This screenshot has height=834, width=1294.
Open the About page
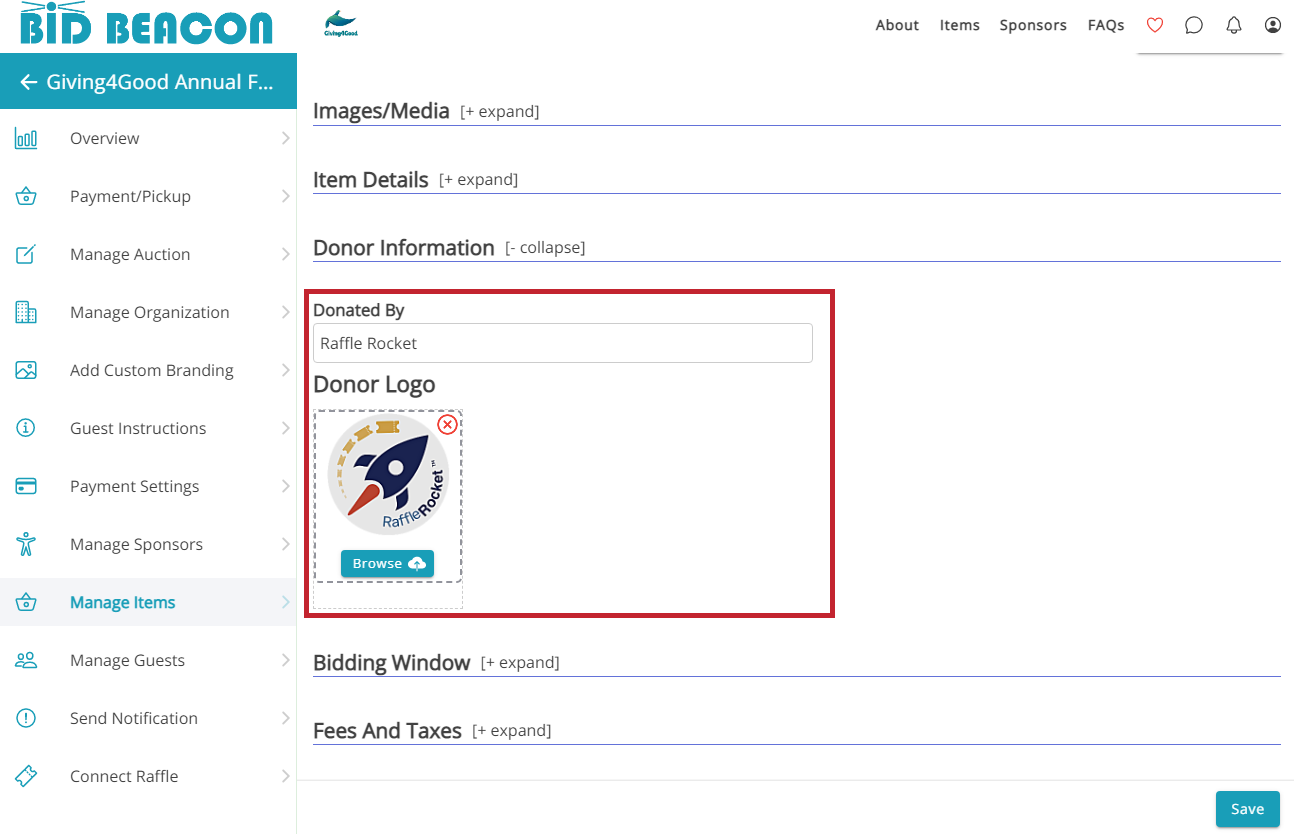[x=897, y=26]
